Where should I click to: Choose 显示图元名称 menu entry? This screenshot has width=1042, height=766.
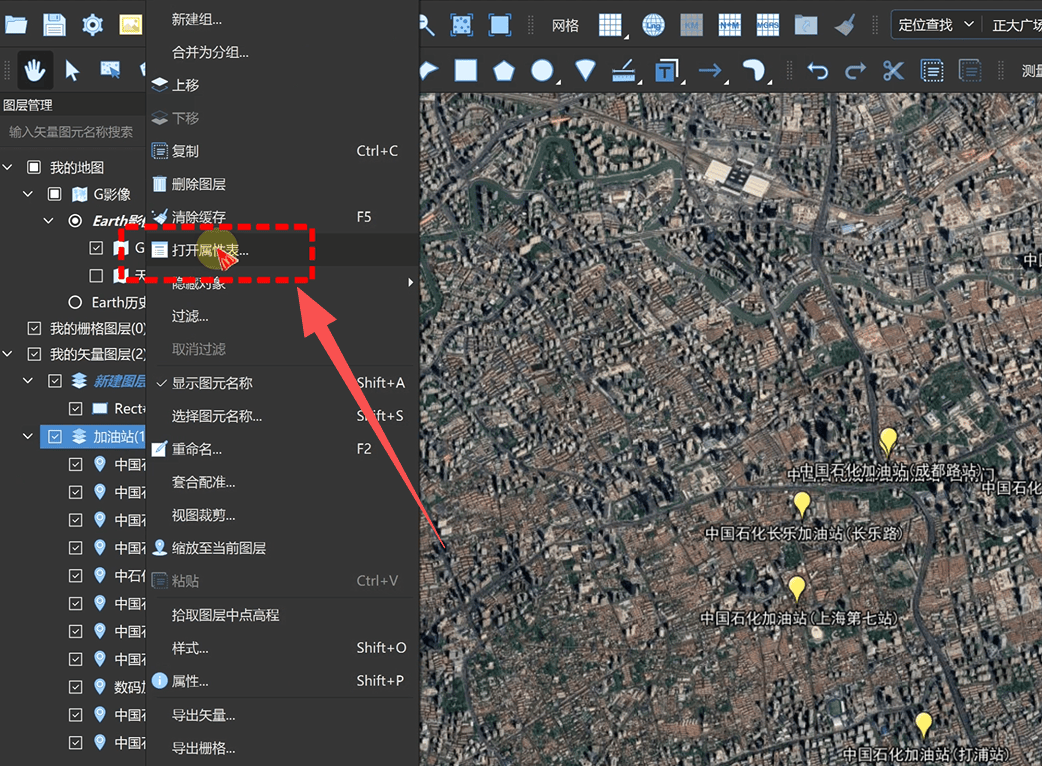[x=282, y=383]
